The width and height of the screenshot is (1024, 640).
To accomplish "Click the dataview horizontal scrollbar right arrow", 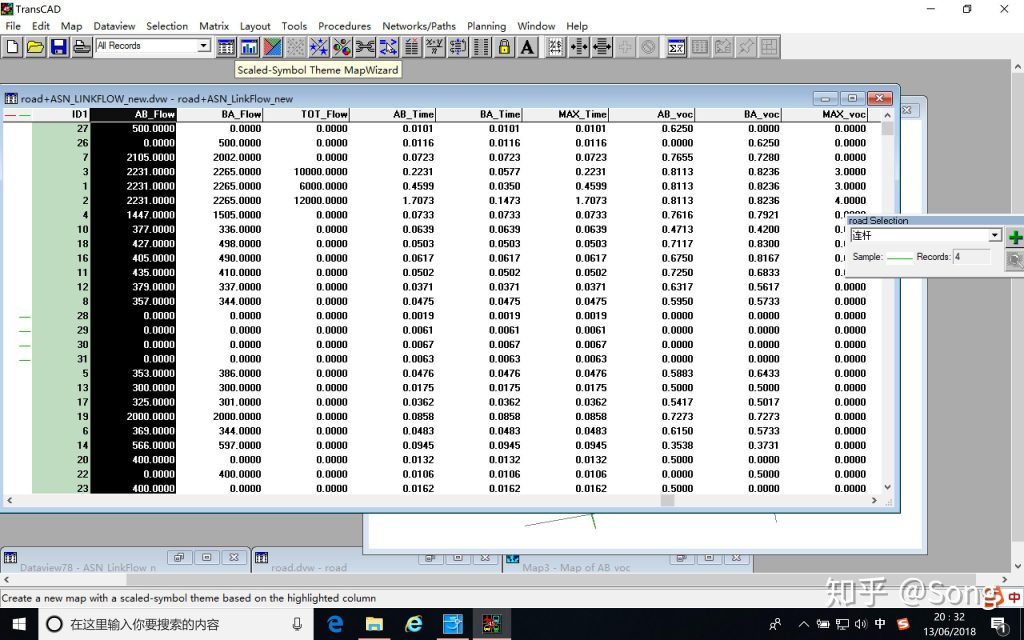I will (874, 500).
